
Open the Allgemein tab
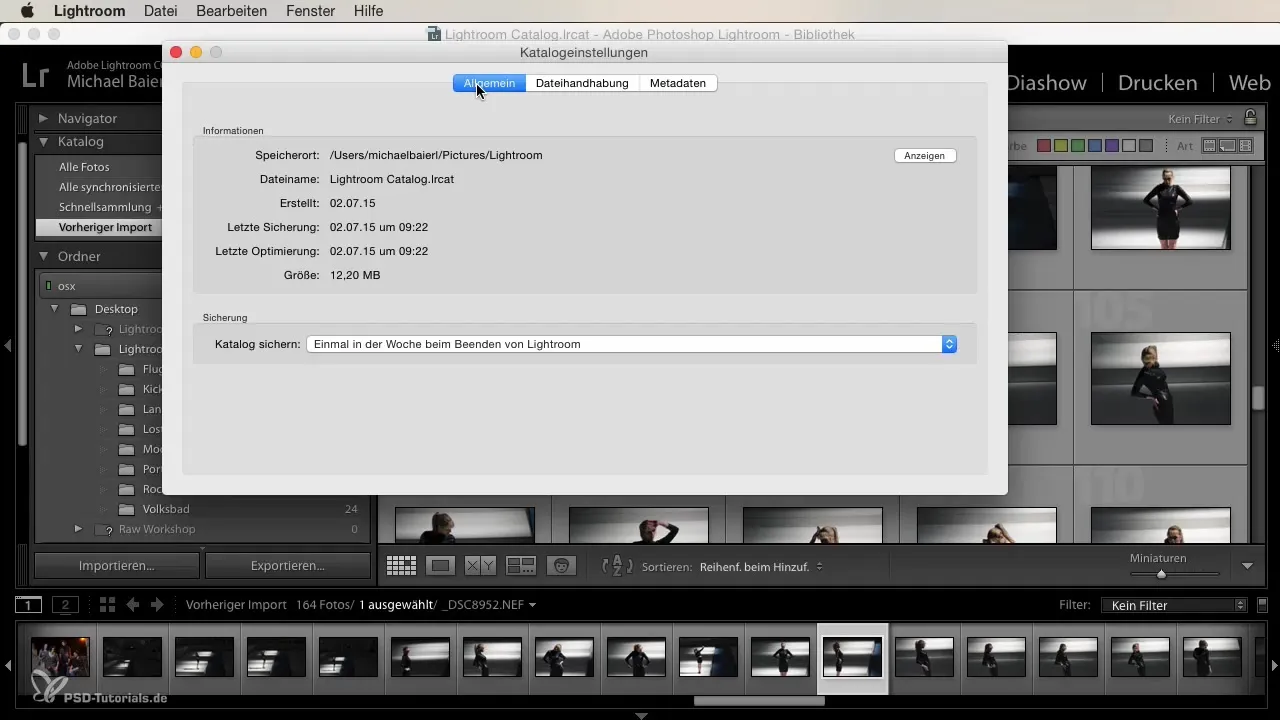[489, 83]
